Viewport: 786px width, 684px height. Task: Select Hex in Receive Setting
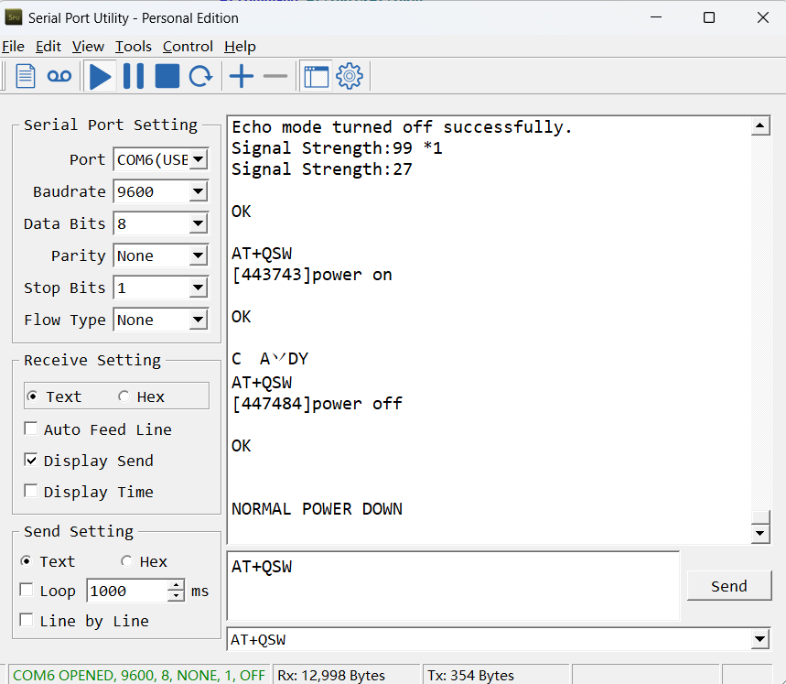123,396
